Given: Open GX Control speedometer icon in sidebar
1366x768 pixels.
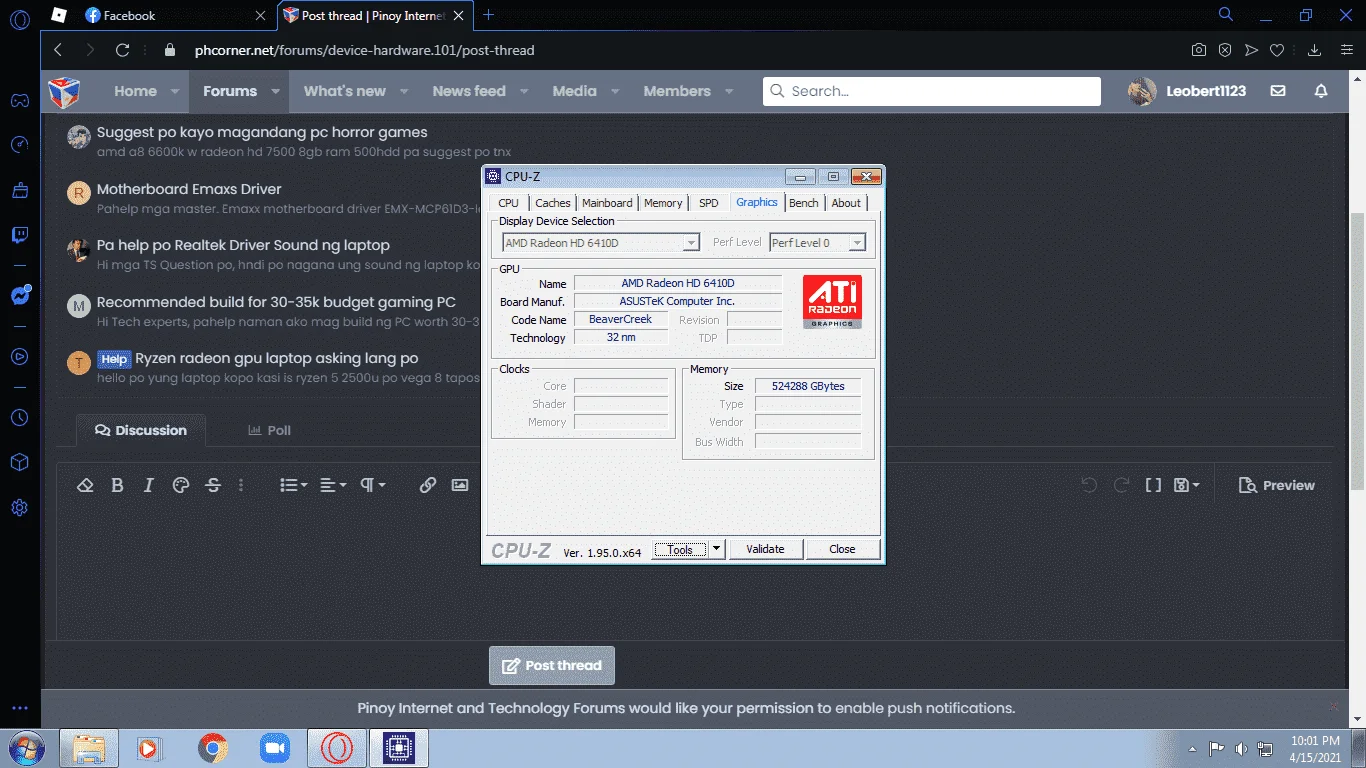Looking at the screenshot, I should [x=19, y=145].
